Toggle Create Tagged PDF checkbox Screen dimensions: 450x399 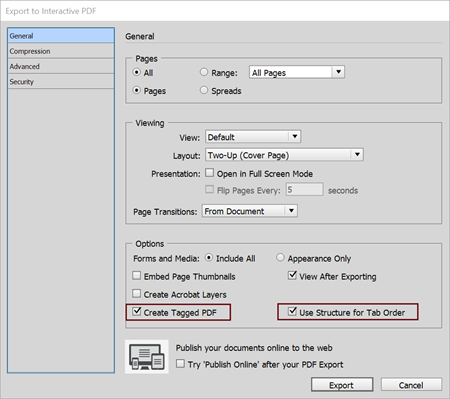point(137,311)
